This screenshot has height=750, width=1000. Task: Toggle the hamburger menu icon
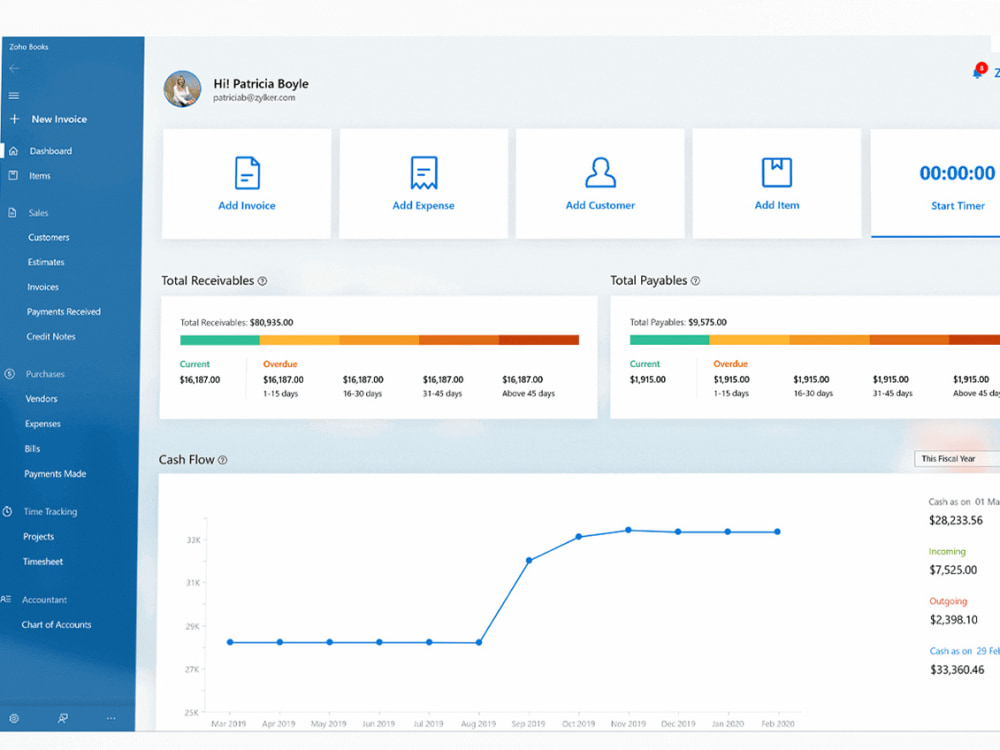(x=13, y=95)
